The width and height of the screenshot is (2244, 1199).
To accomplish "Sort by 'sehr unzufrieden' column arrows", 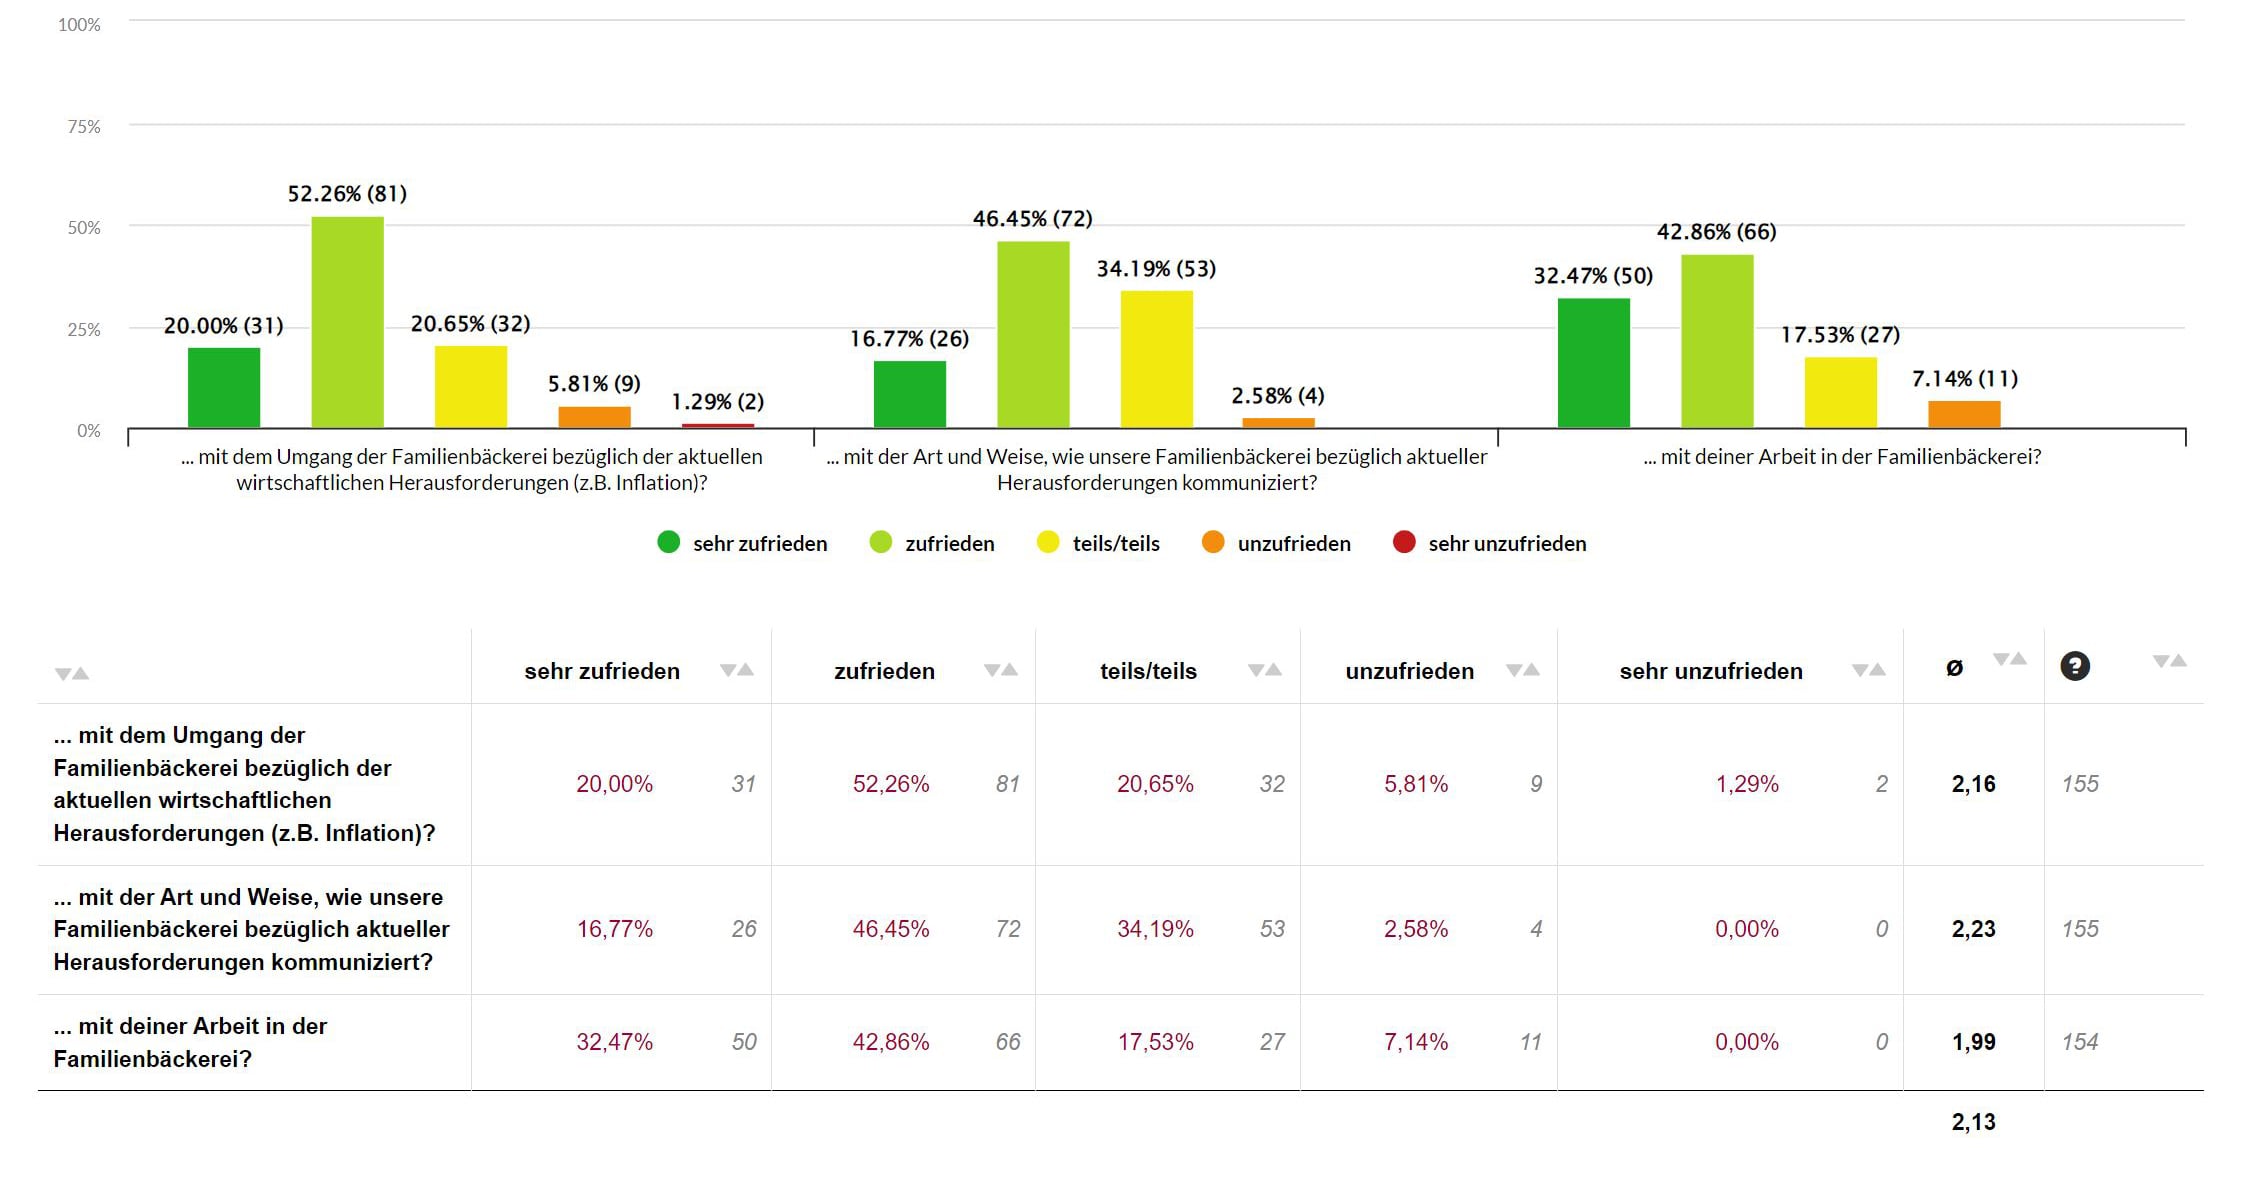I will pos(1868,670).
